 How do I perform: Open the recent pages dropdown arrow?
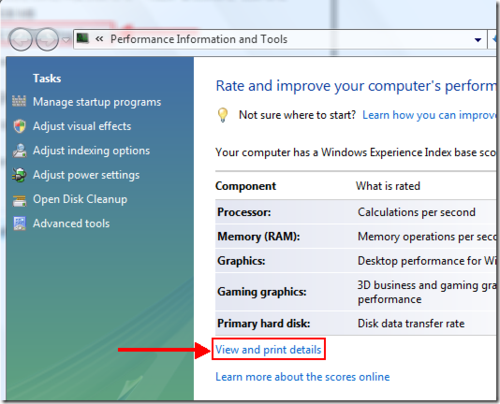tap(66, 40)
